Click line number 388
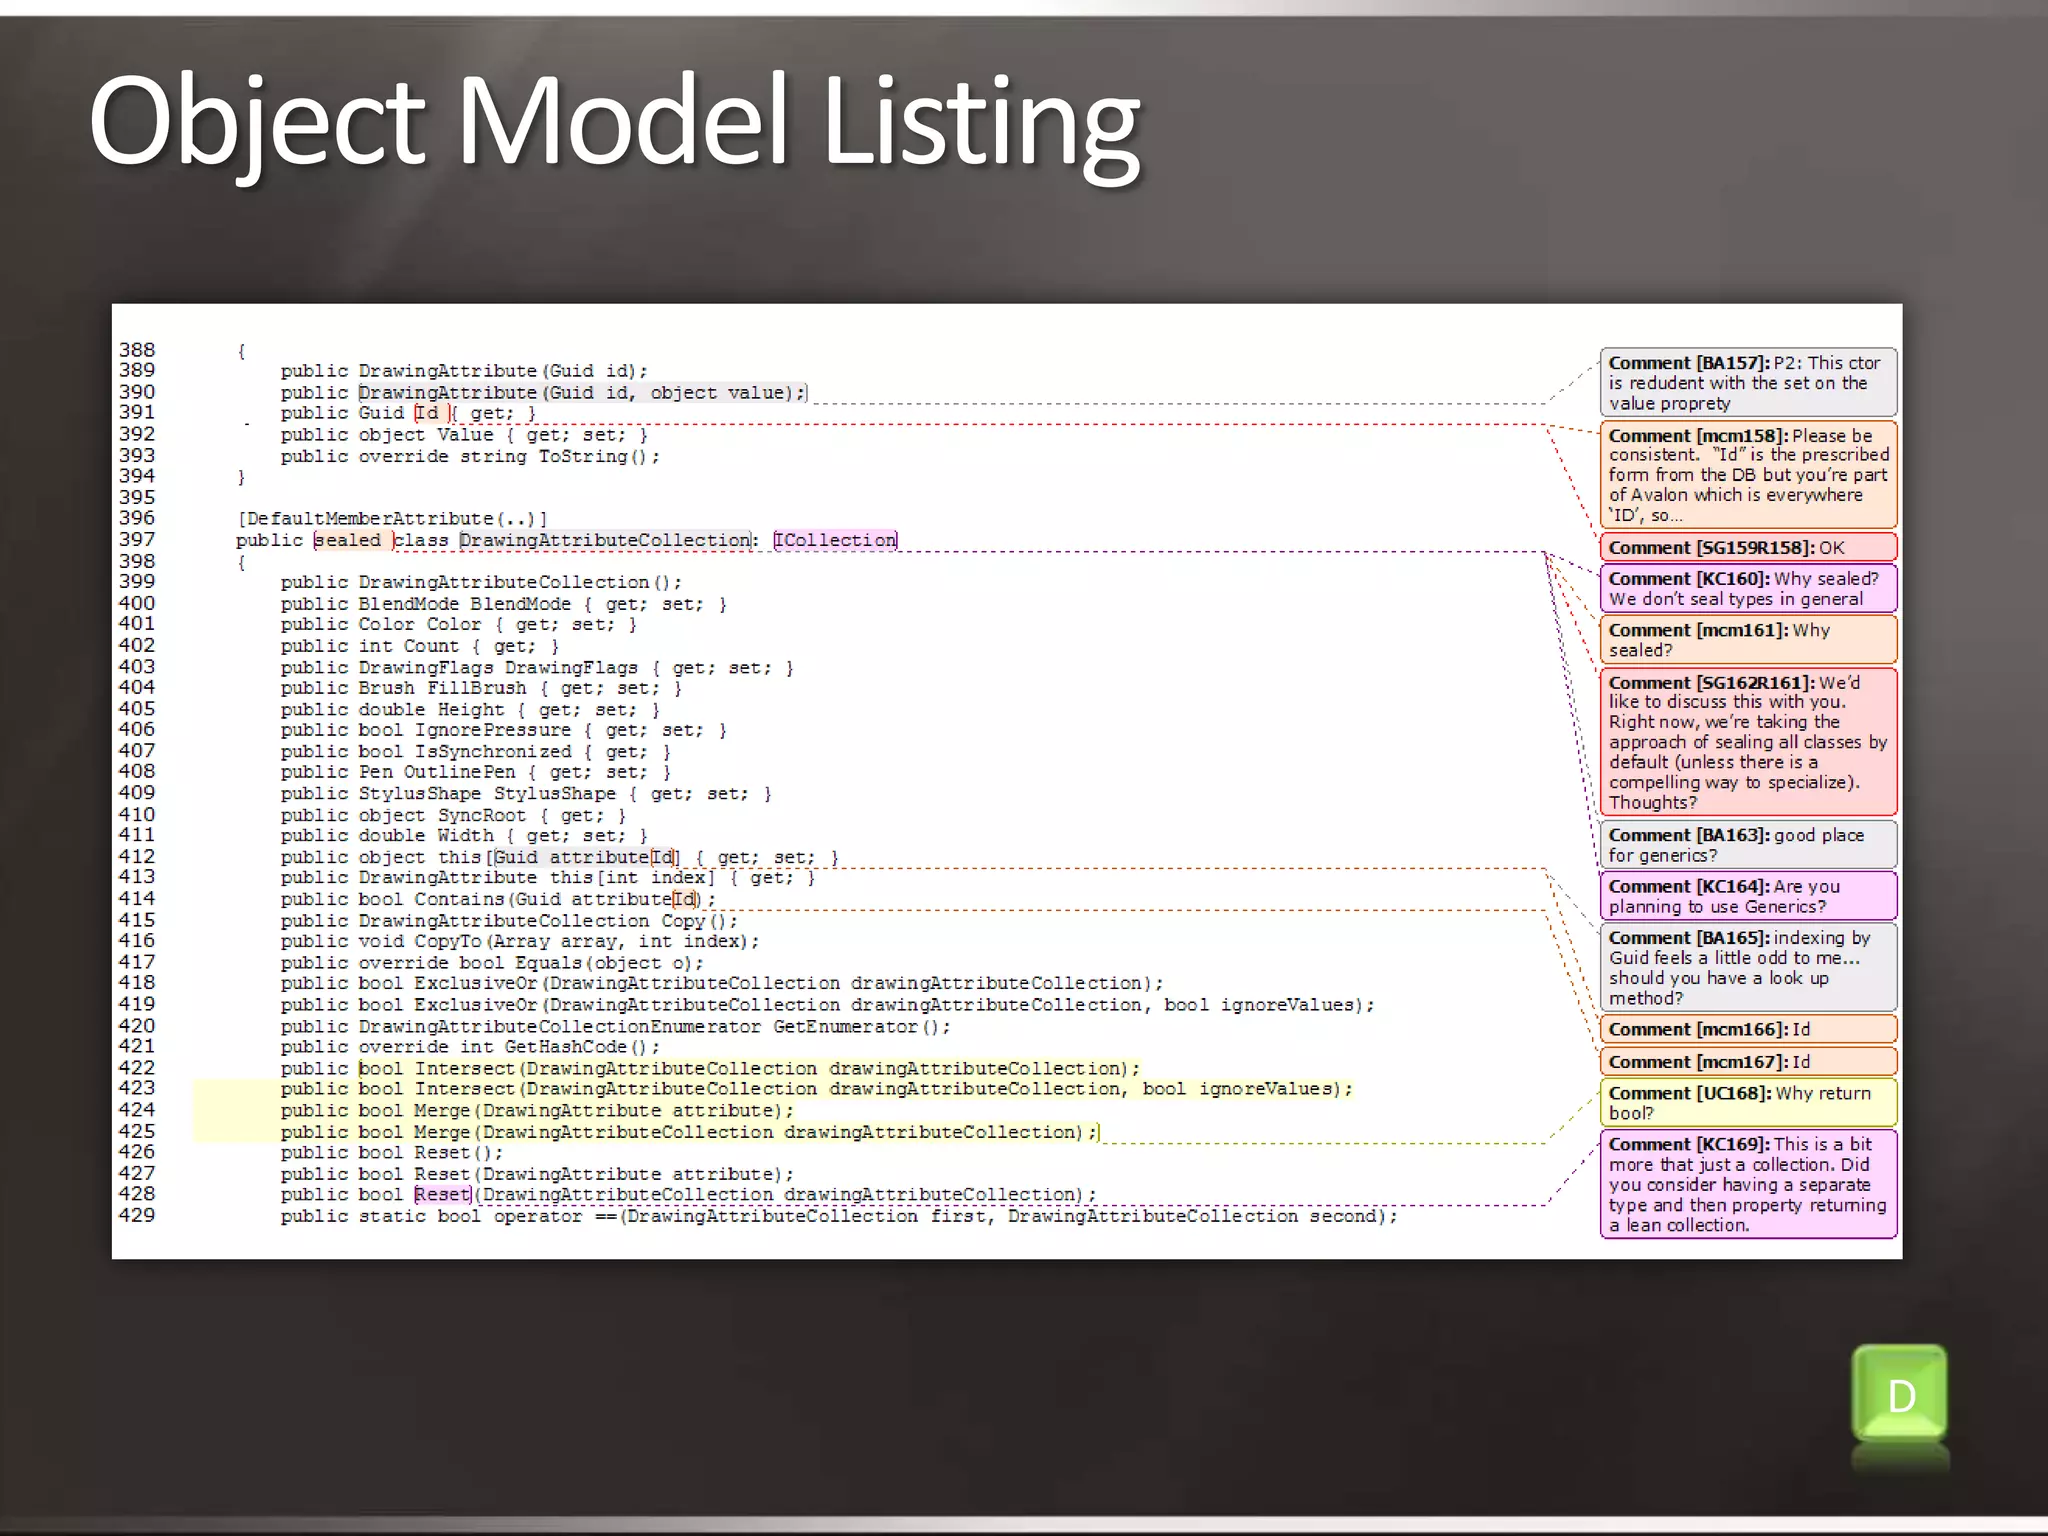Image resolution: width=2048 pixels, height=1536 pixels. 137,349
